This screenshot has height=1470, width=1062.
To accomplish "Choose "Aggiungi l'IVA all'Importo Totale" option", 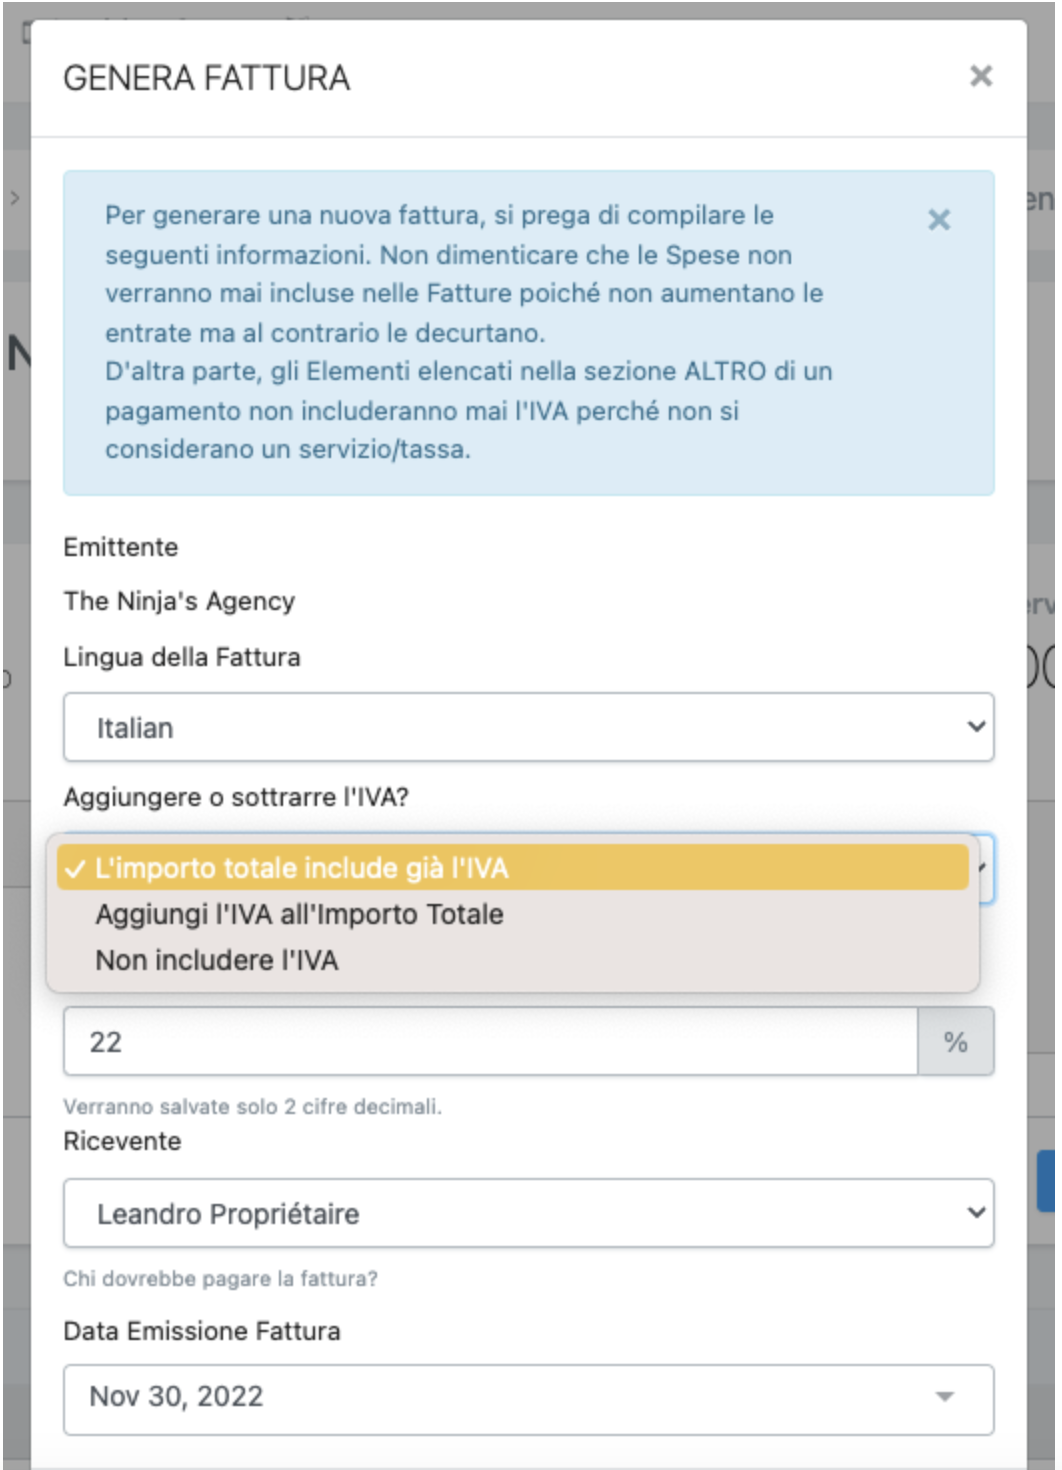I will point(299,914).
